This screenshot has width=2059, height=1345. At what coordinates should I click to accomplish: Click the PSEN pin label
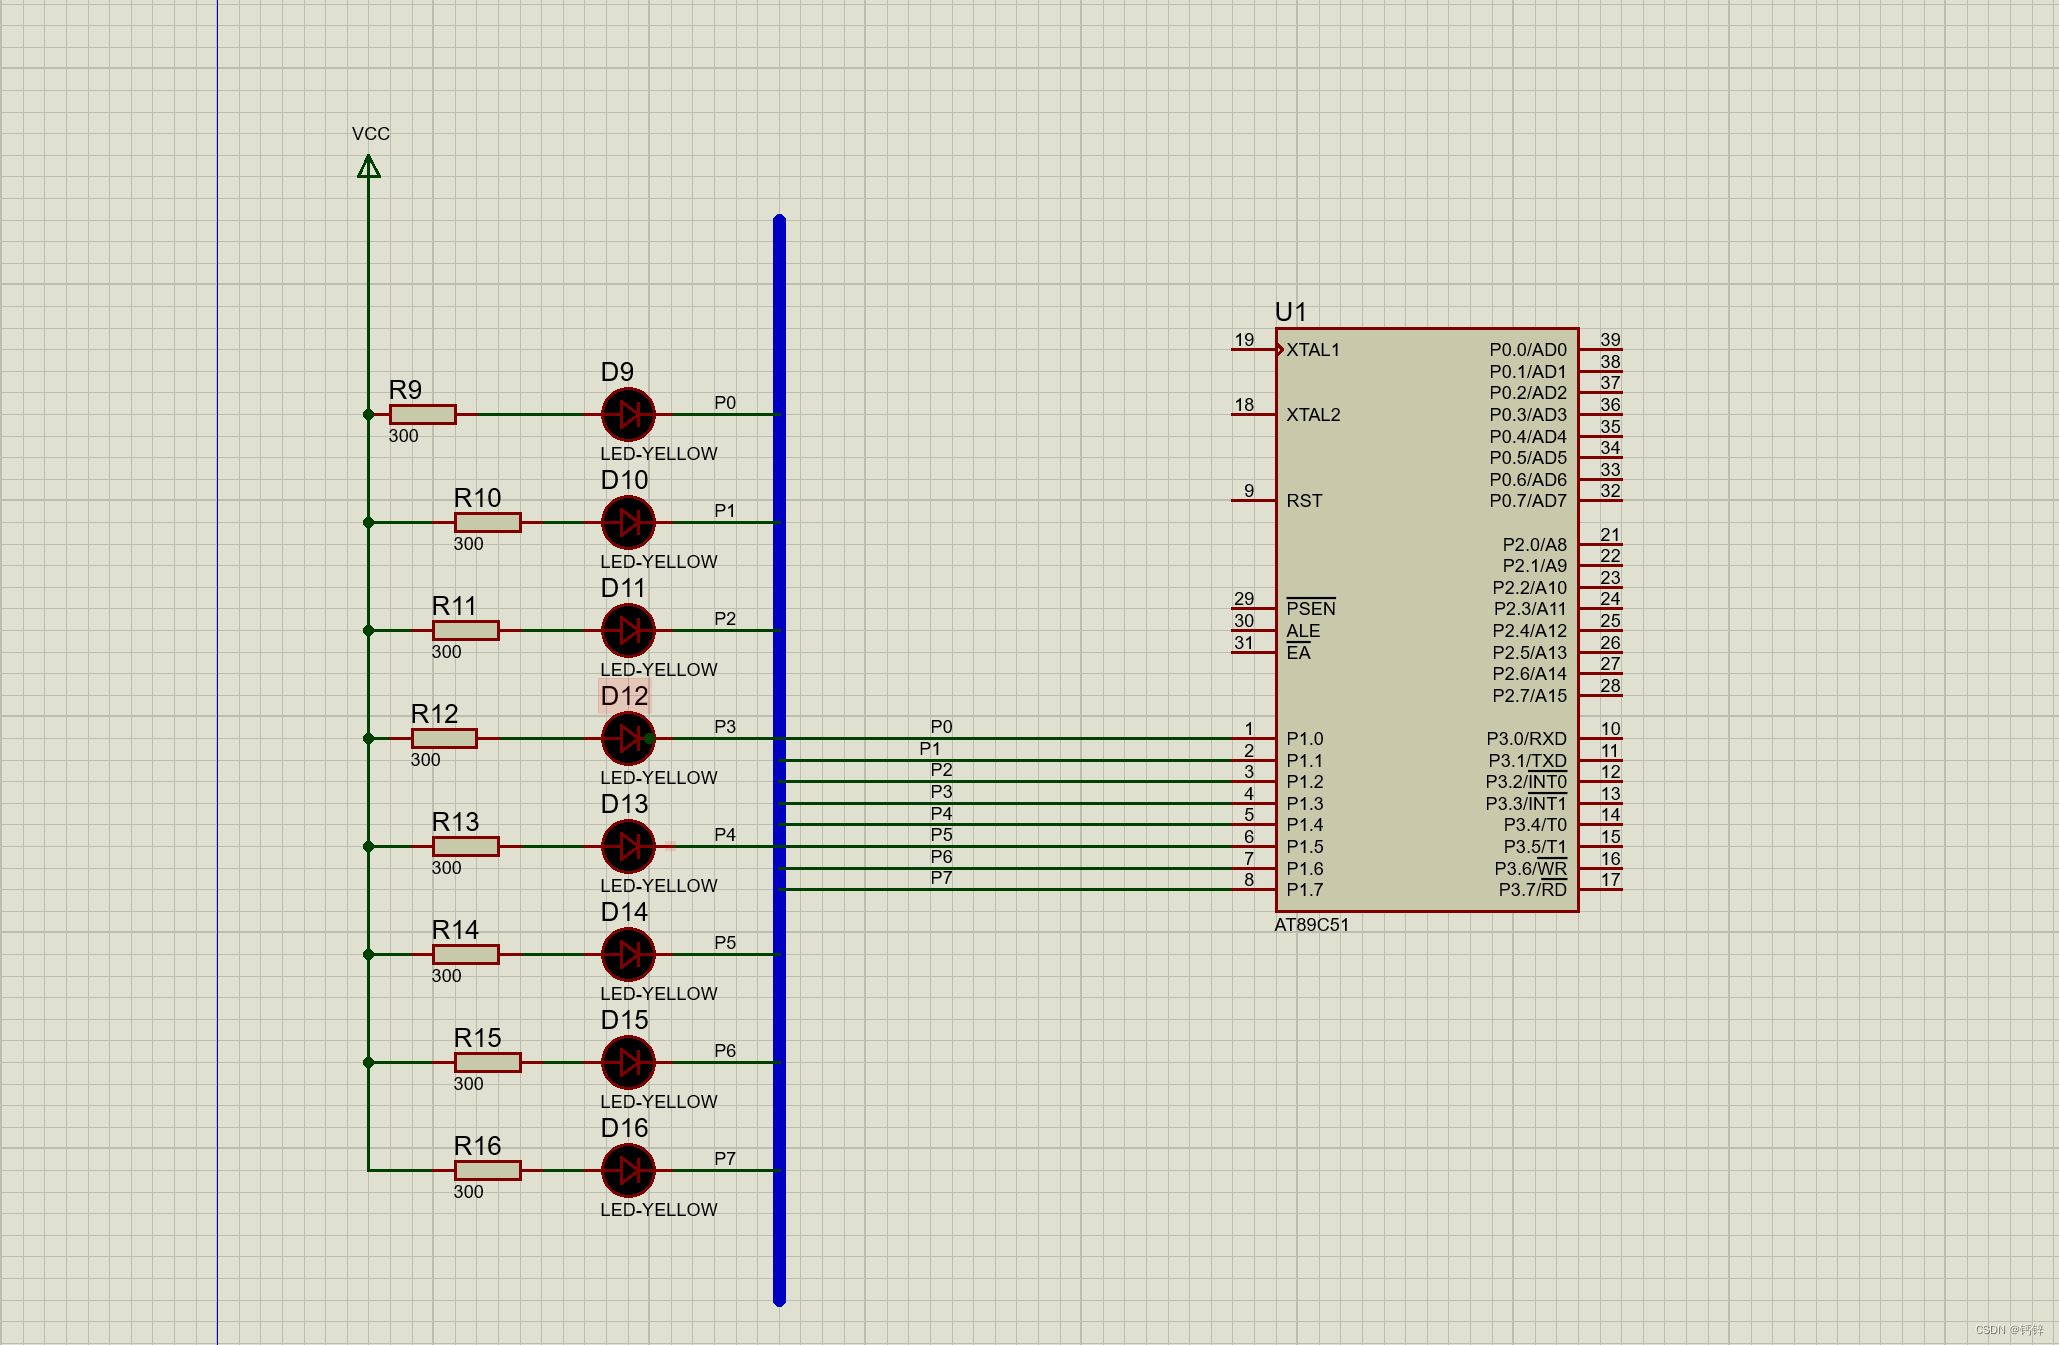pyautogui.click(x=1311, y=608)
